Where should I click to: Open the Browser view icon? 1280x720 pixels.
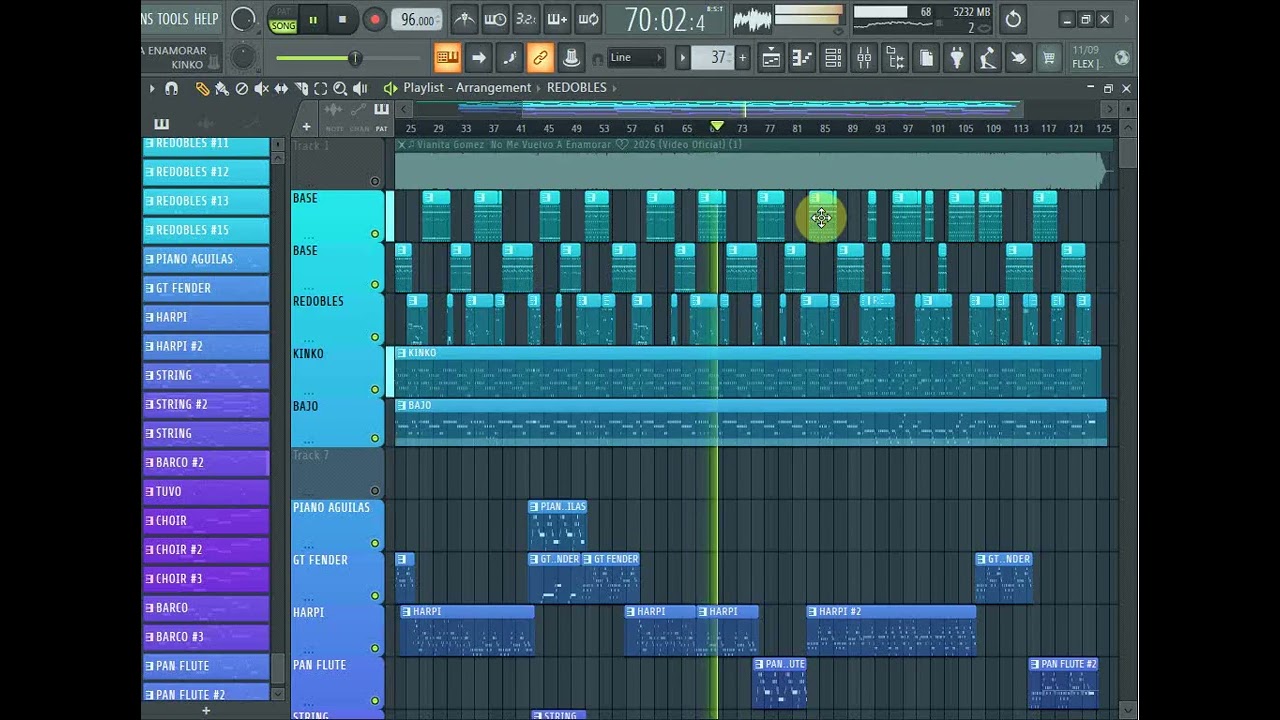895,58
